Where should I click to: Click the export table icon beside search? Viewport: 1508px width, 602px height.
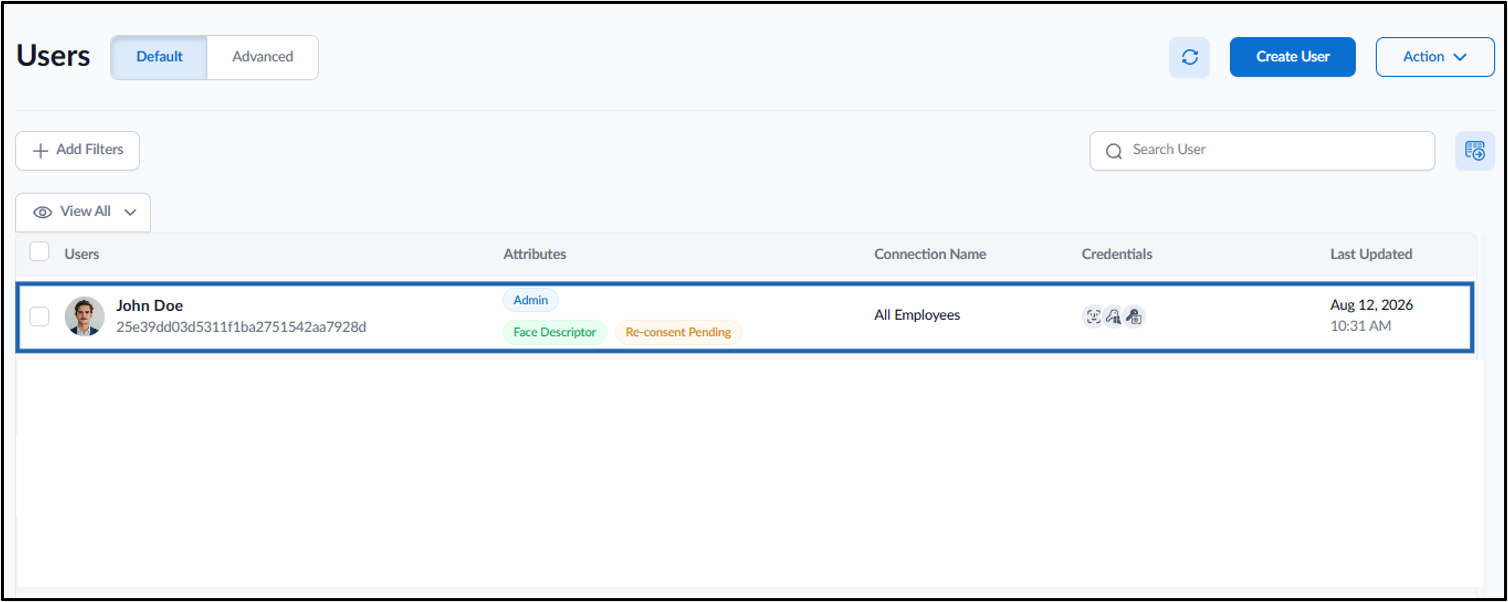pos(1475,151)
